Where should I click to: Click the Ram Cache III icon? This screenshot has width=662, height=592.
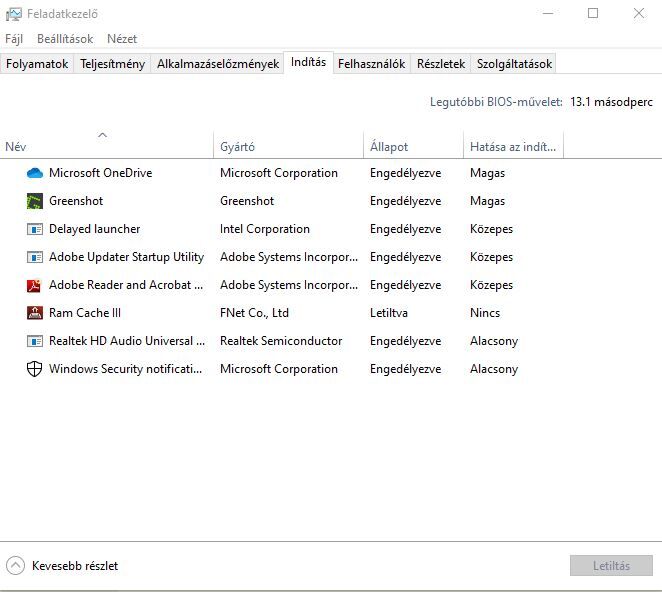35,313
